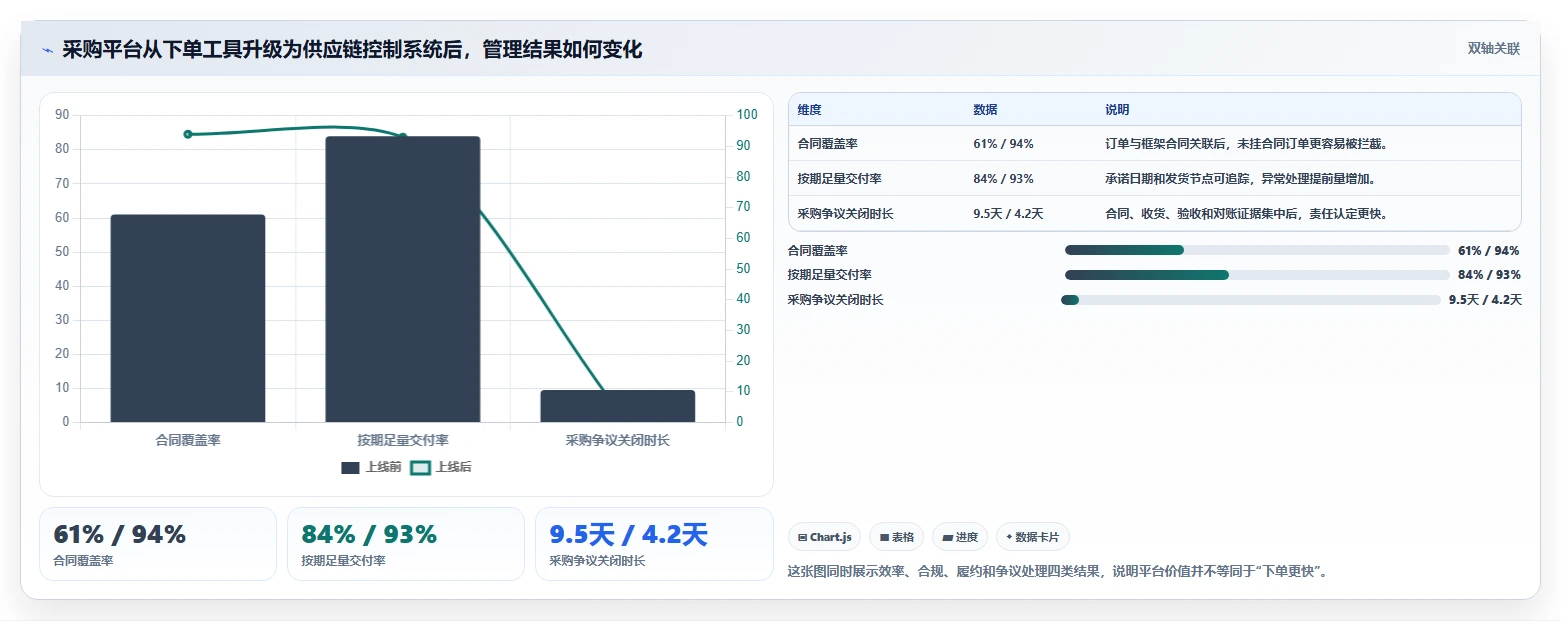Click the 采购争议关闭时长 progress bar
The height and width of the screenshot is (621, 1561).
(x=1251, y=300)
